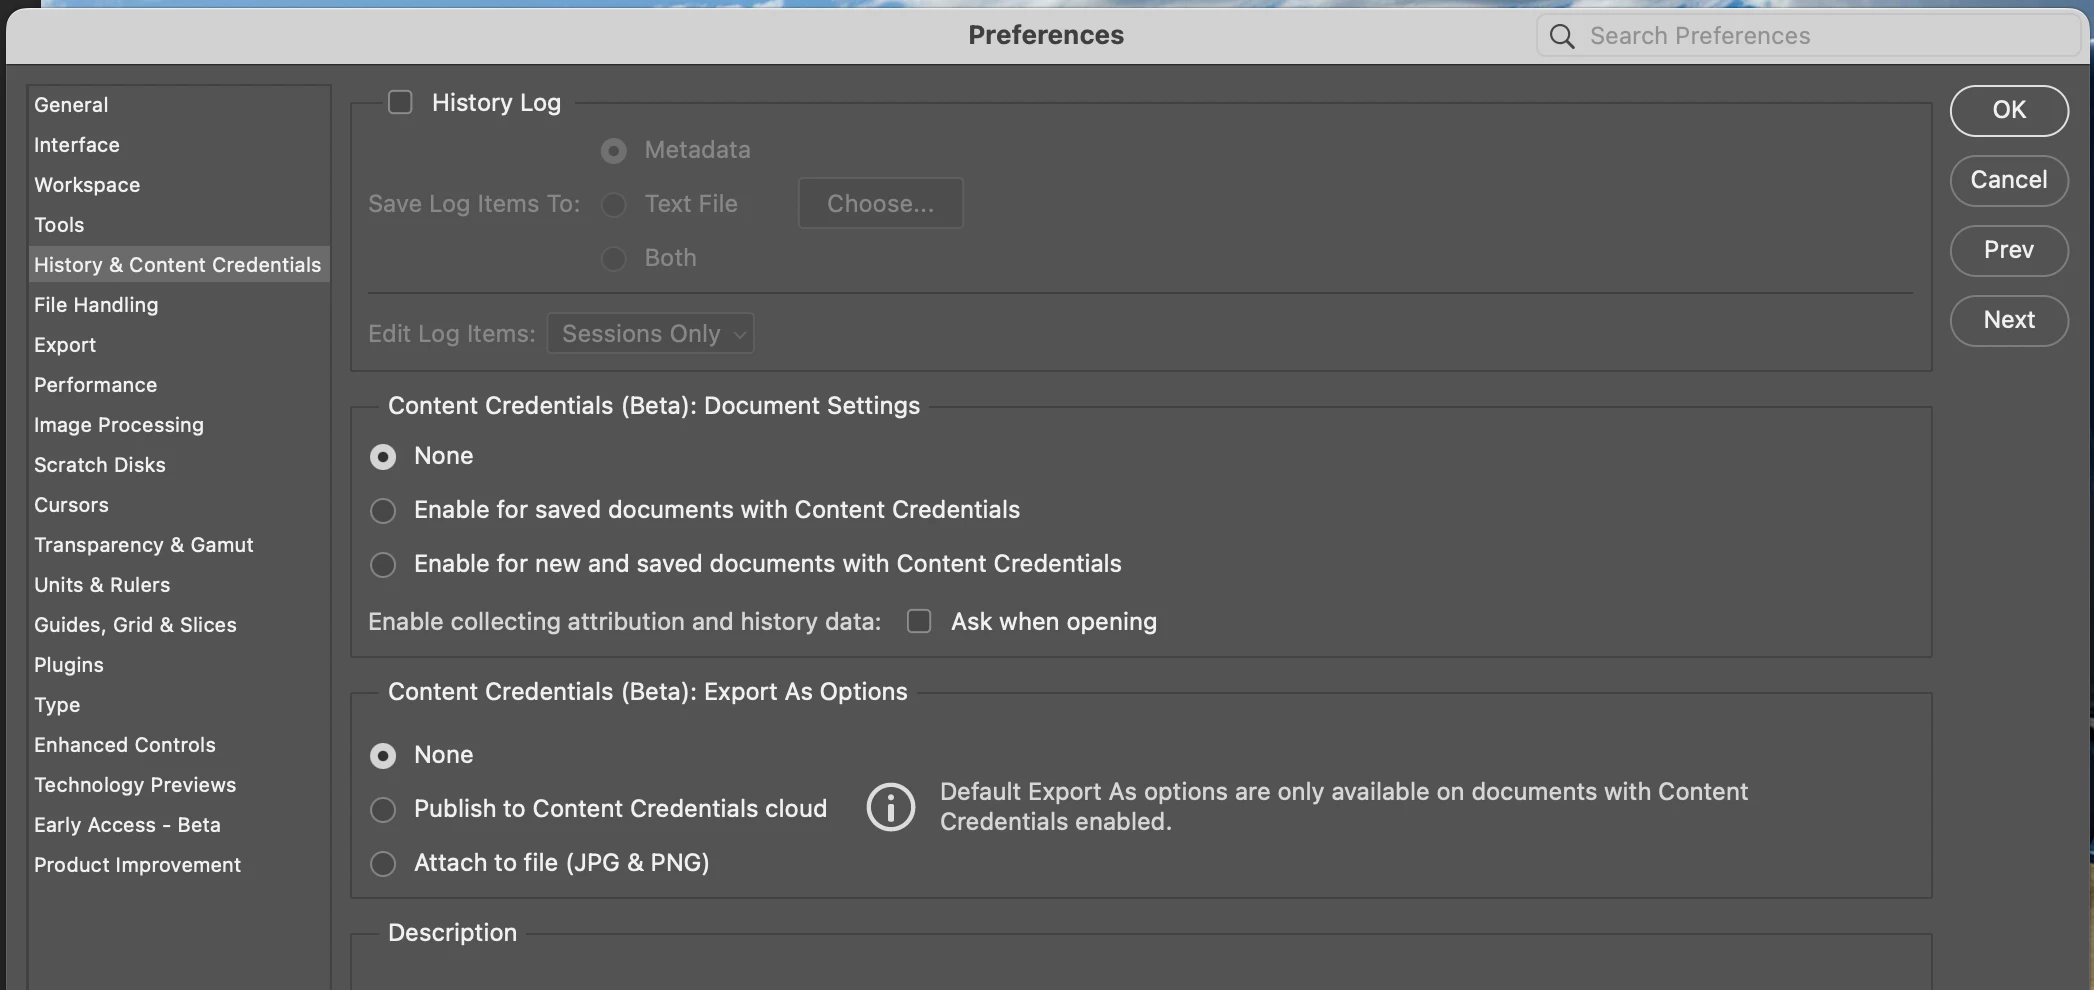Click the OK button
Screen dimensions: 2094x990
pyautogui.click(x=2009, y=110)
